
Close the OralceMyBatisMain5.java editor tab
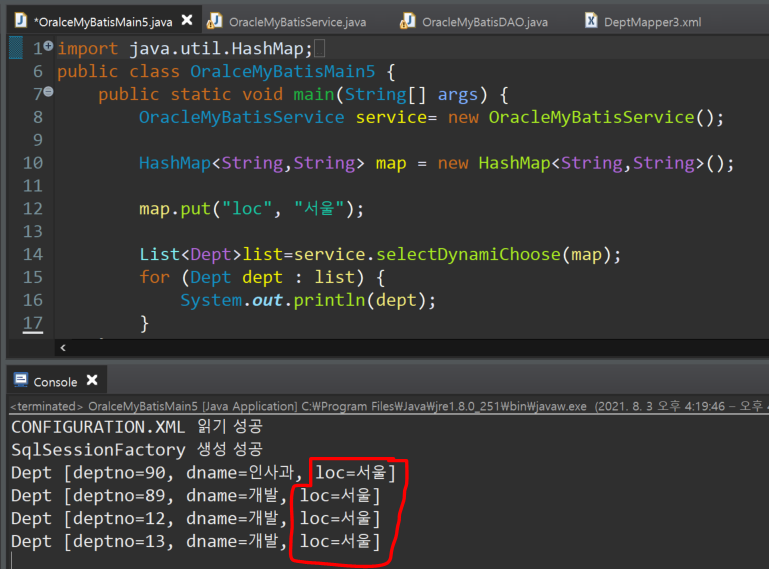point(187,20)
